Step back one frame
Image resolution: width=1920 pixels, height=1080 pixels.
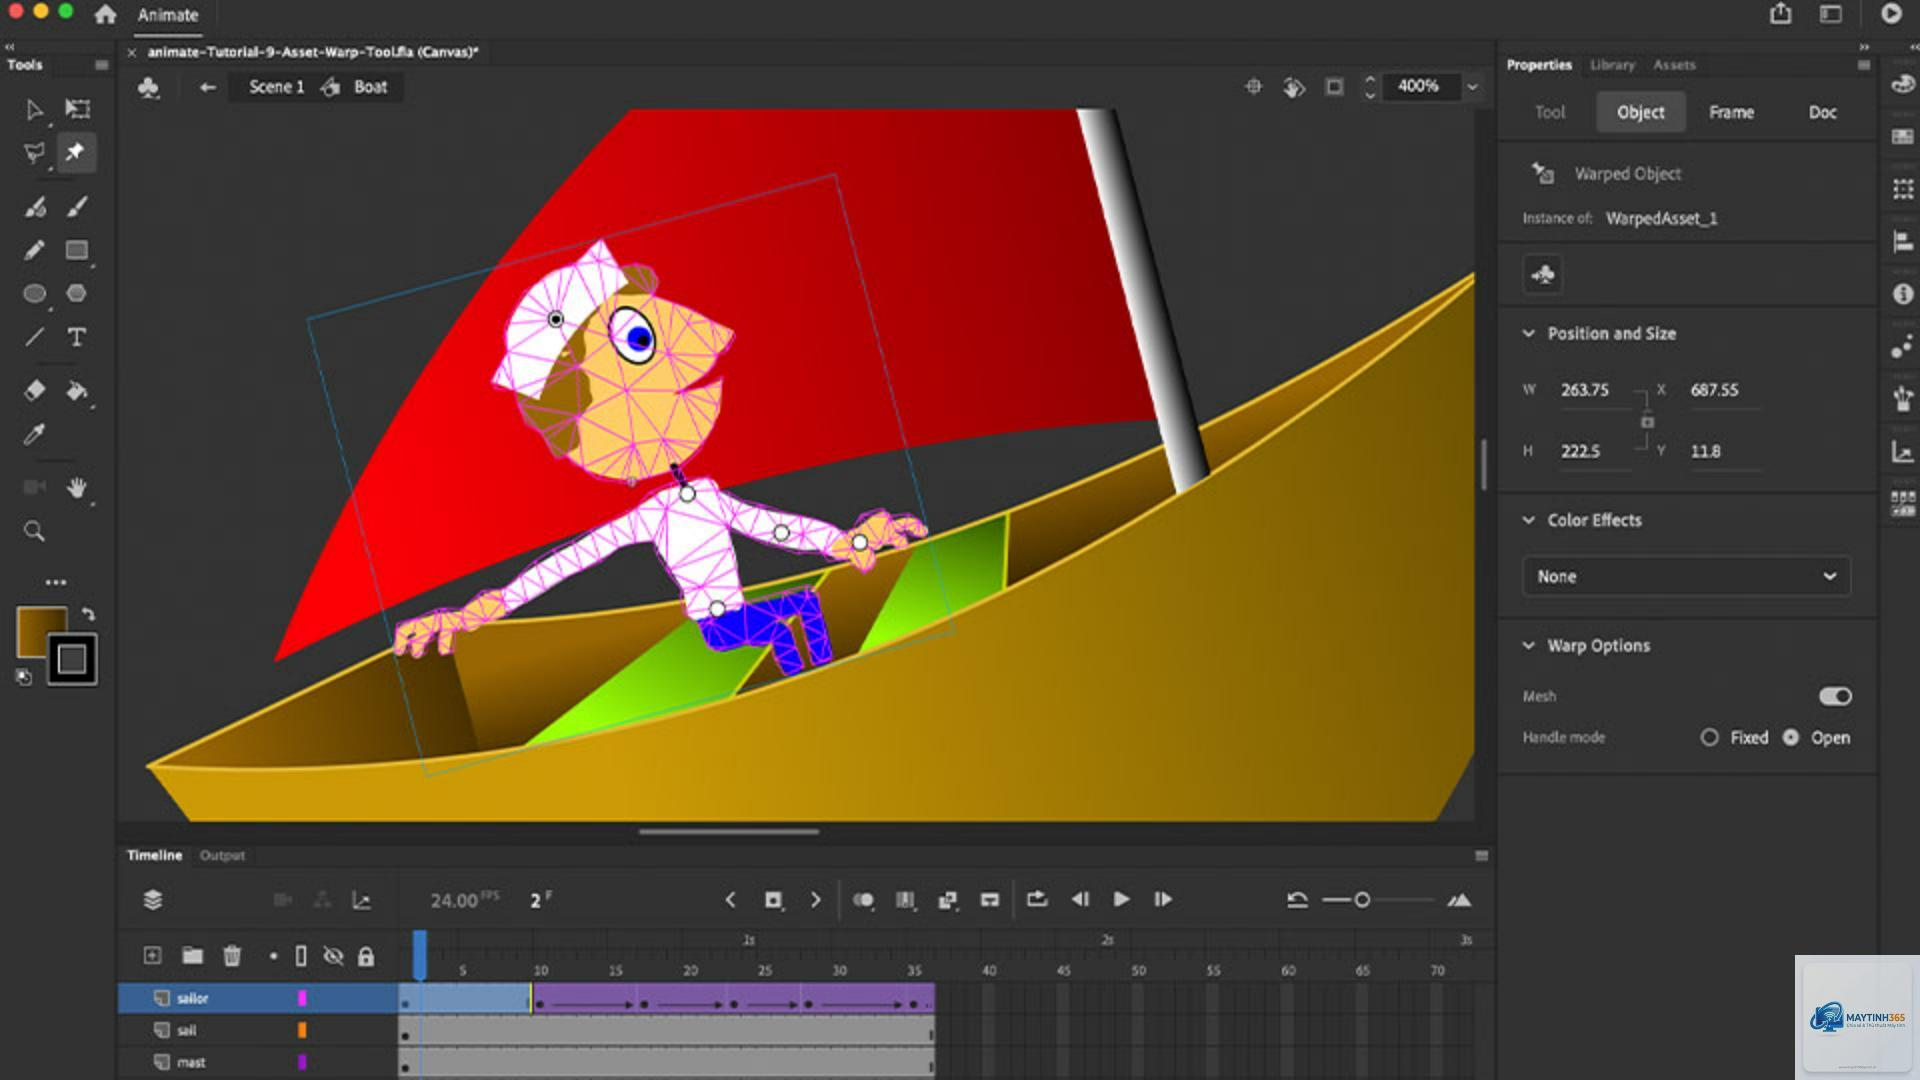coord(1080,899)
